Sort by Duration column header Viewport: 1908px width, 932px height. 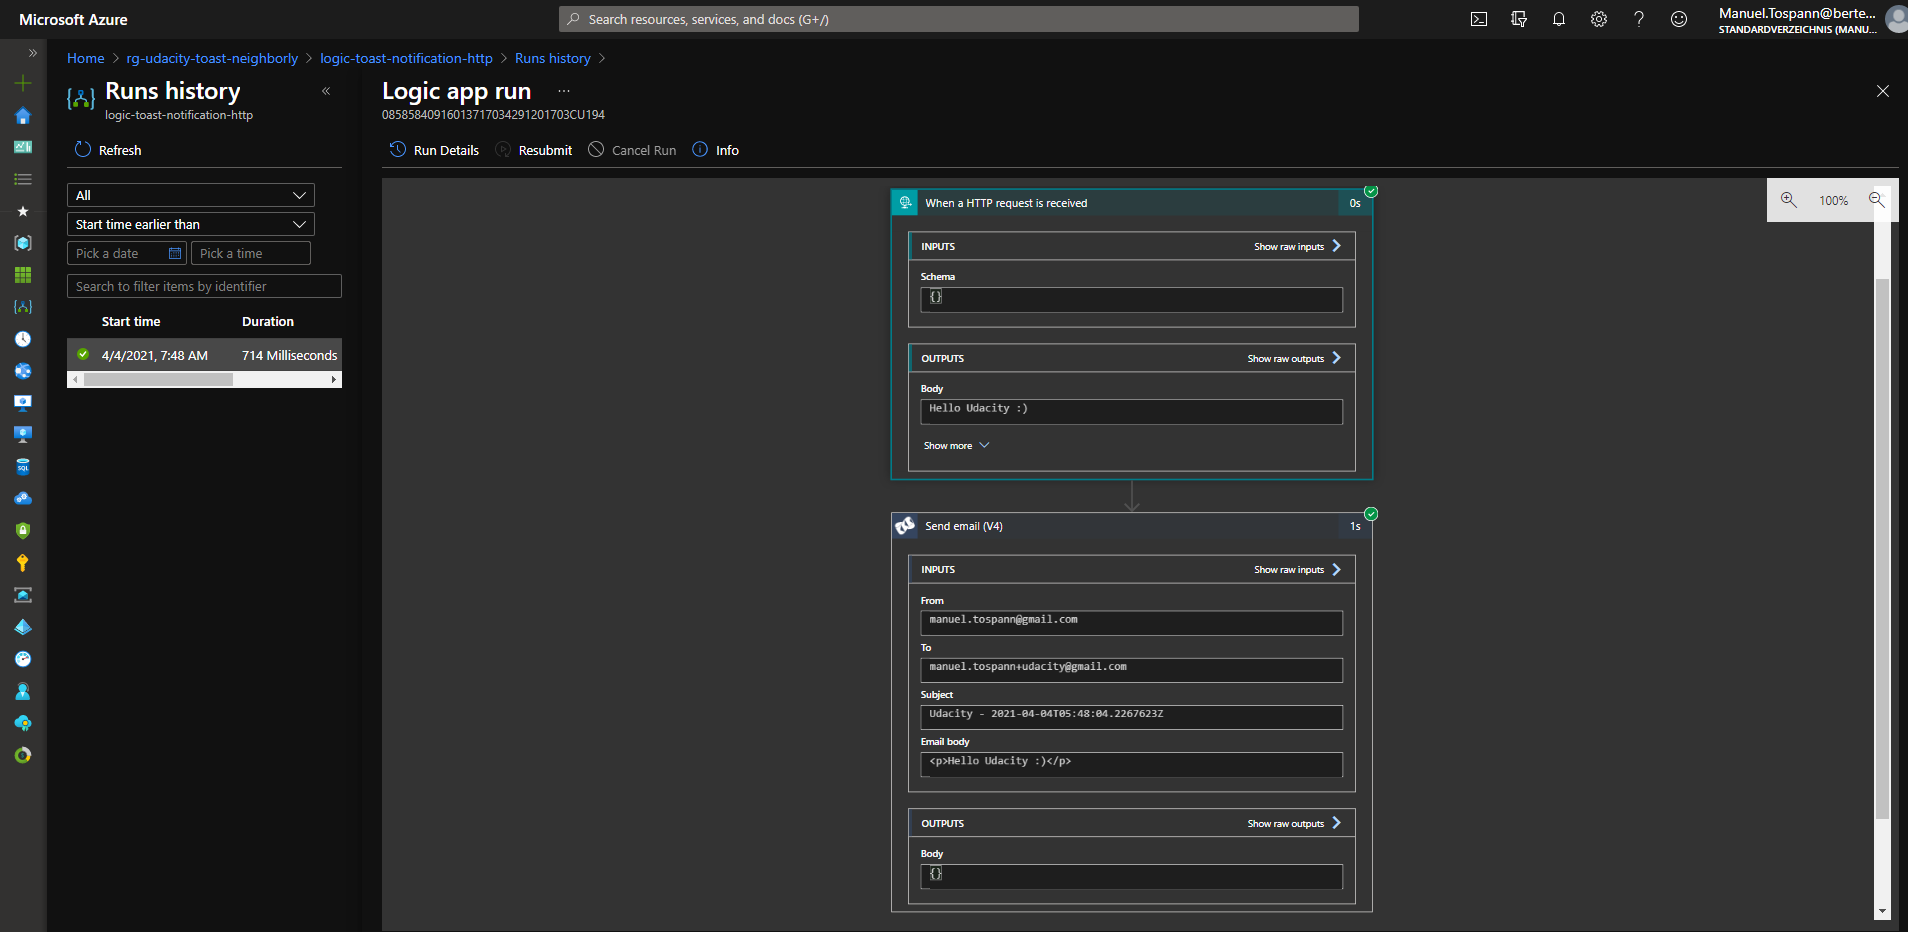pos(268,321)
